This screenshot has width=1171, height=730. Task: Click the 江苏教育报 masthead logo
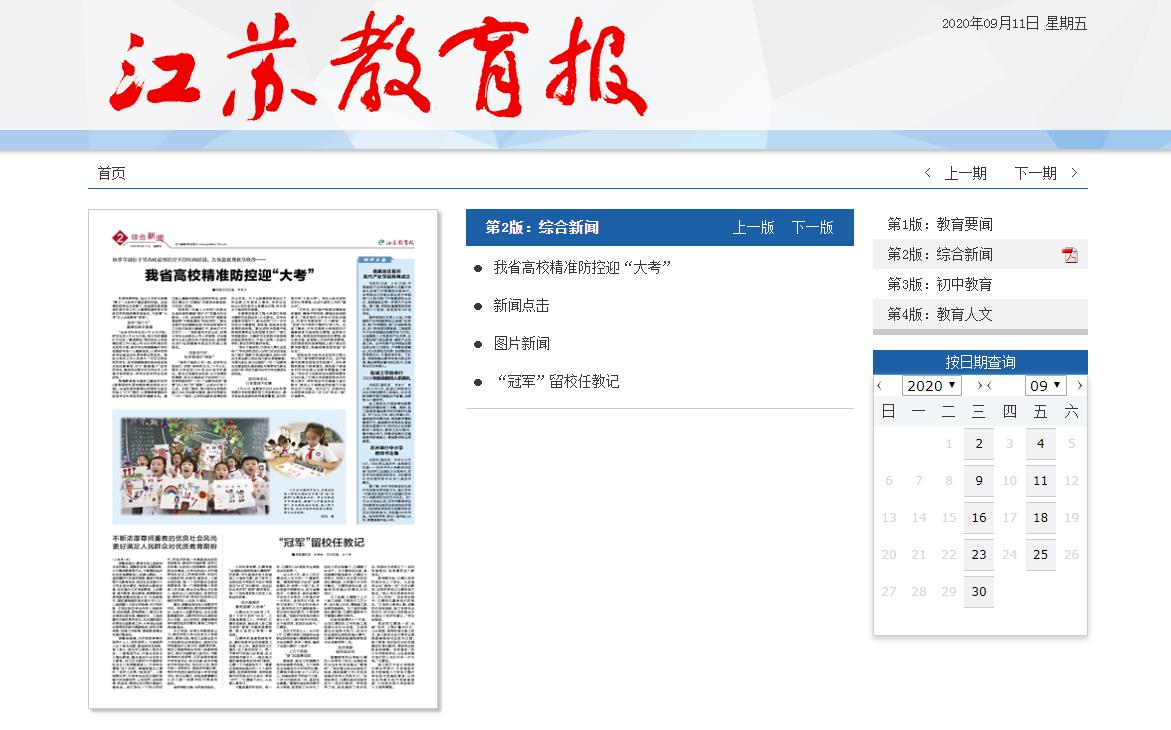(x=378, y=65)
